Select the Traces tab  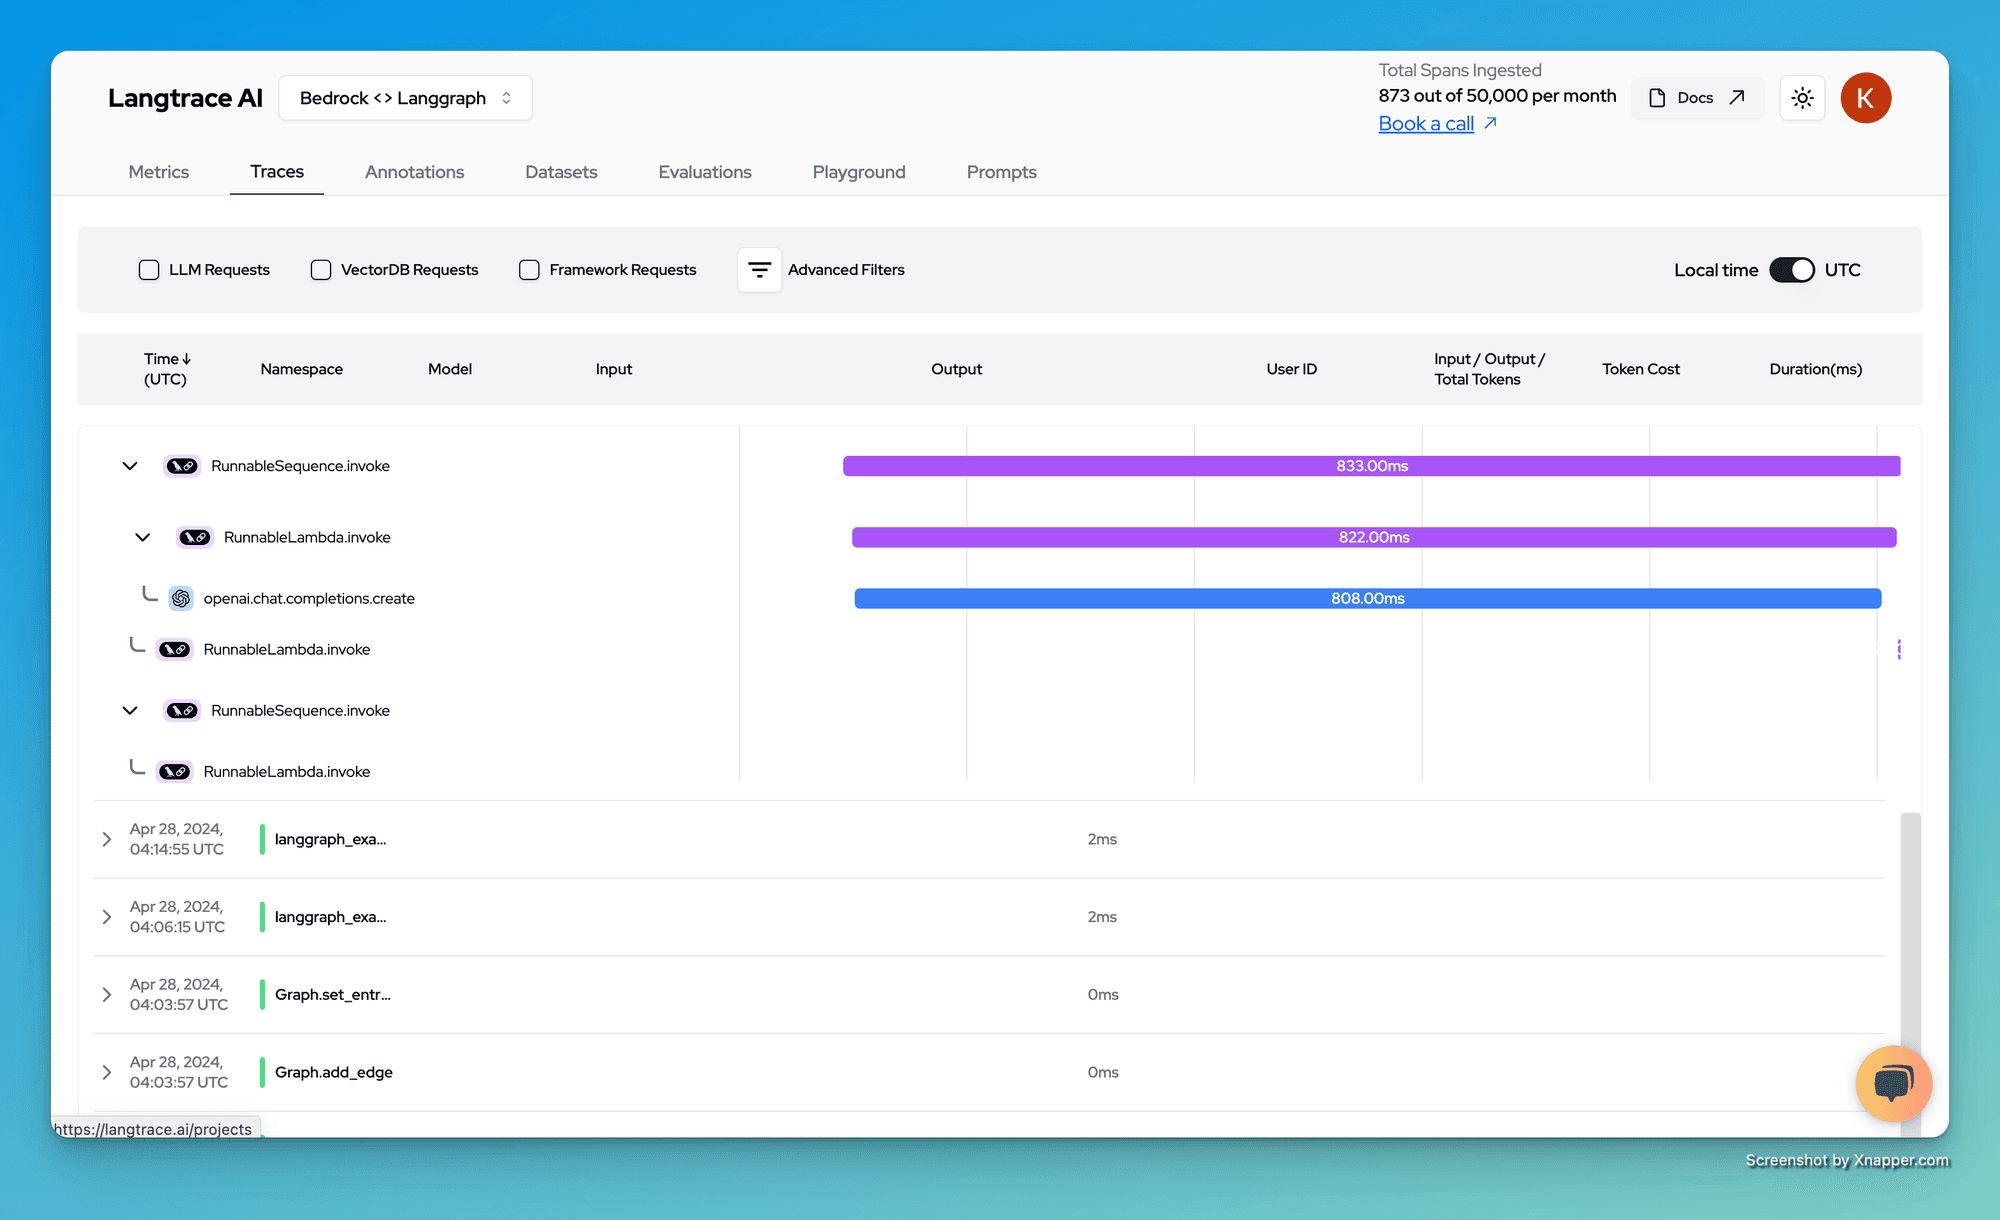[x=277, y=172]
